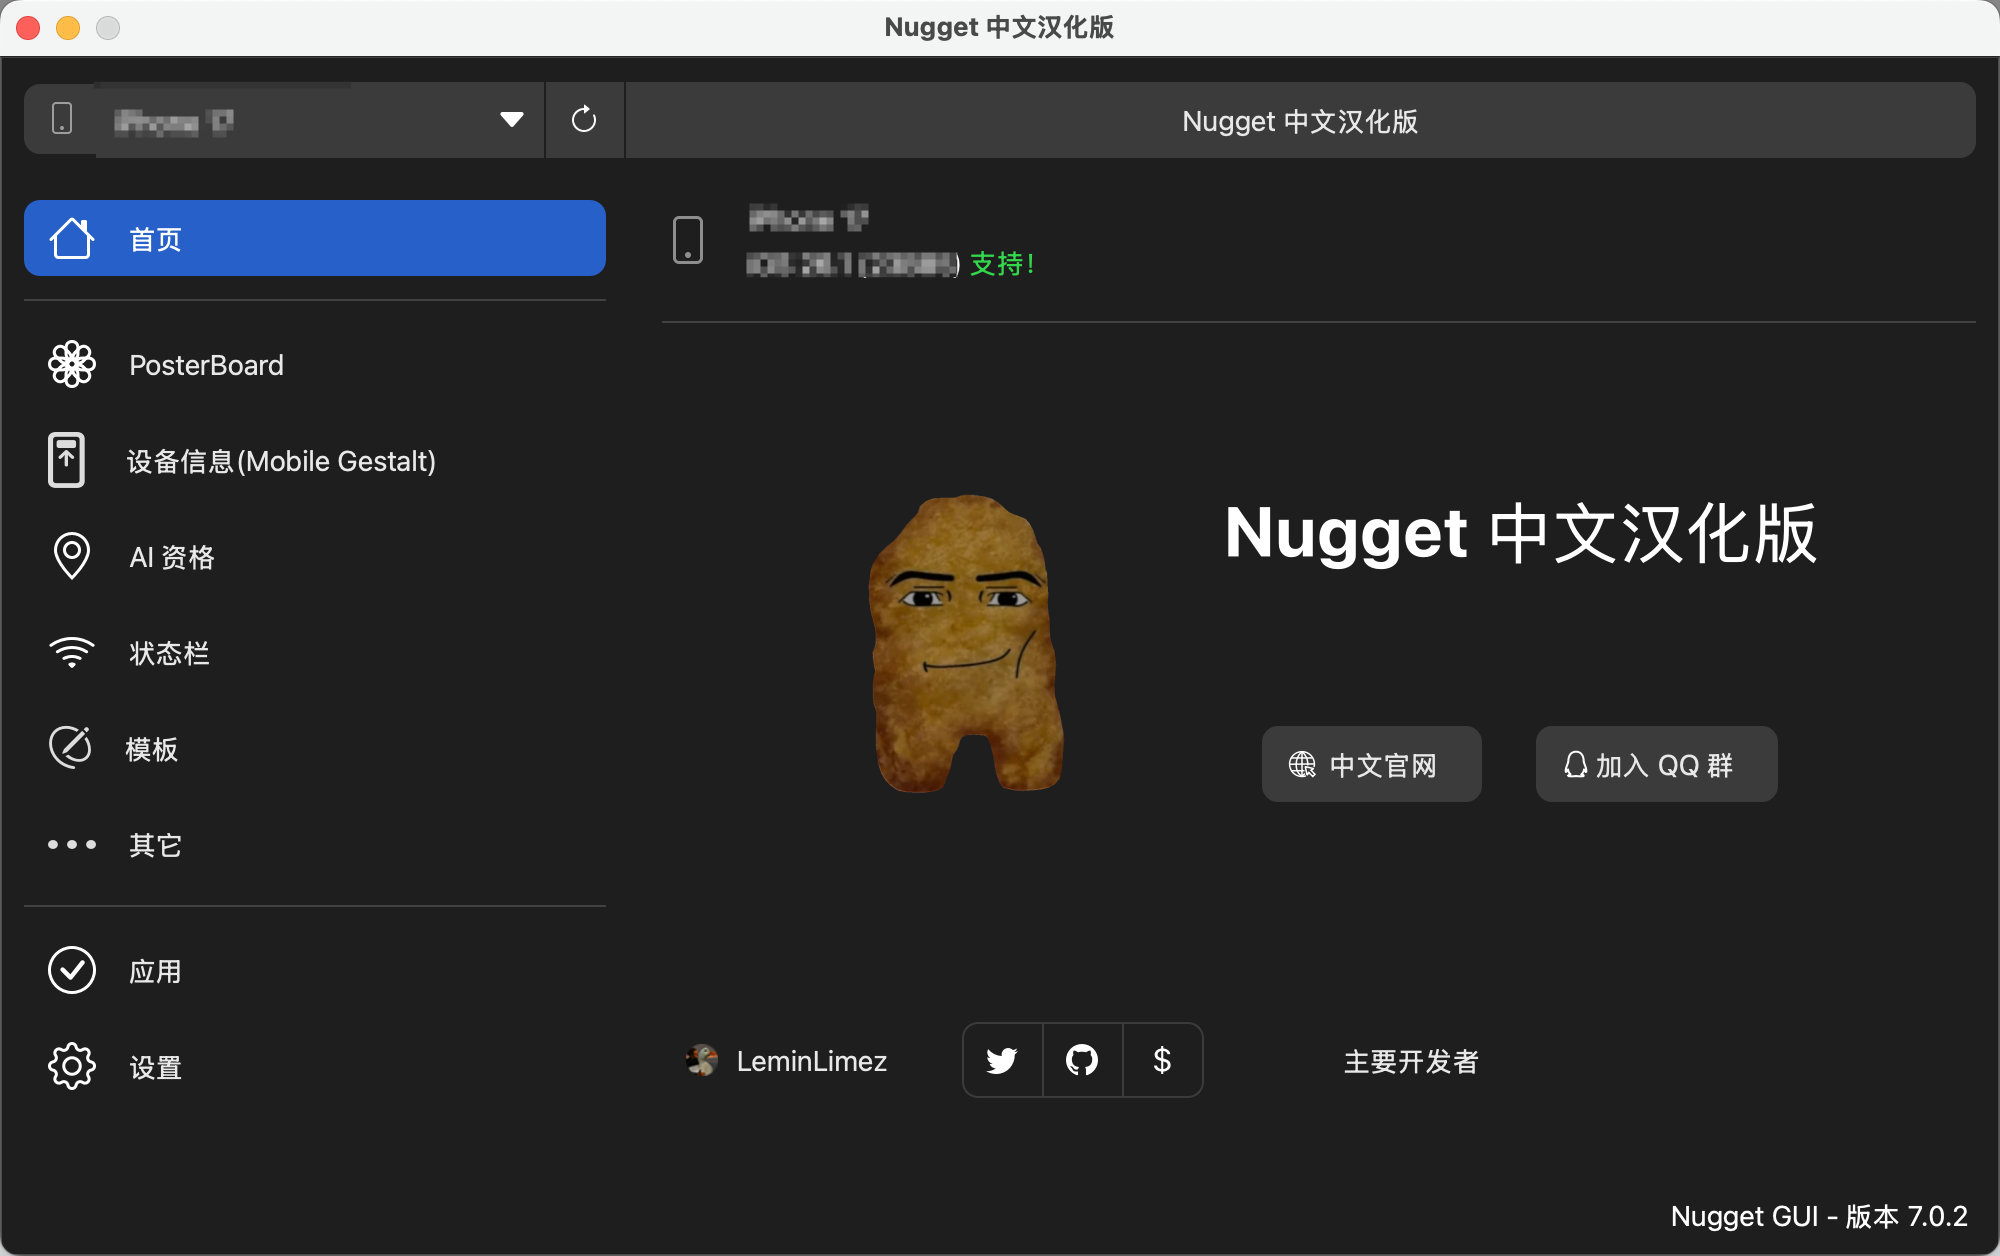The image size is (2000, 1256).
Task: Open the 模板 templates page
Action: (315, 749)
